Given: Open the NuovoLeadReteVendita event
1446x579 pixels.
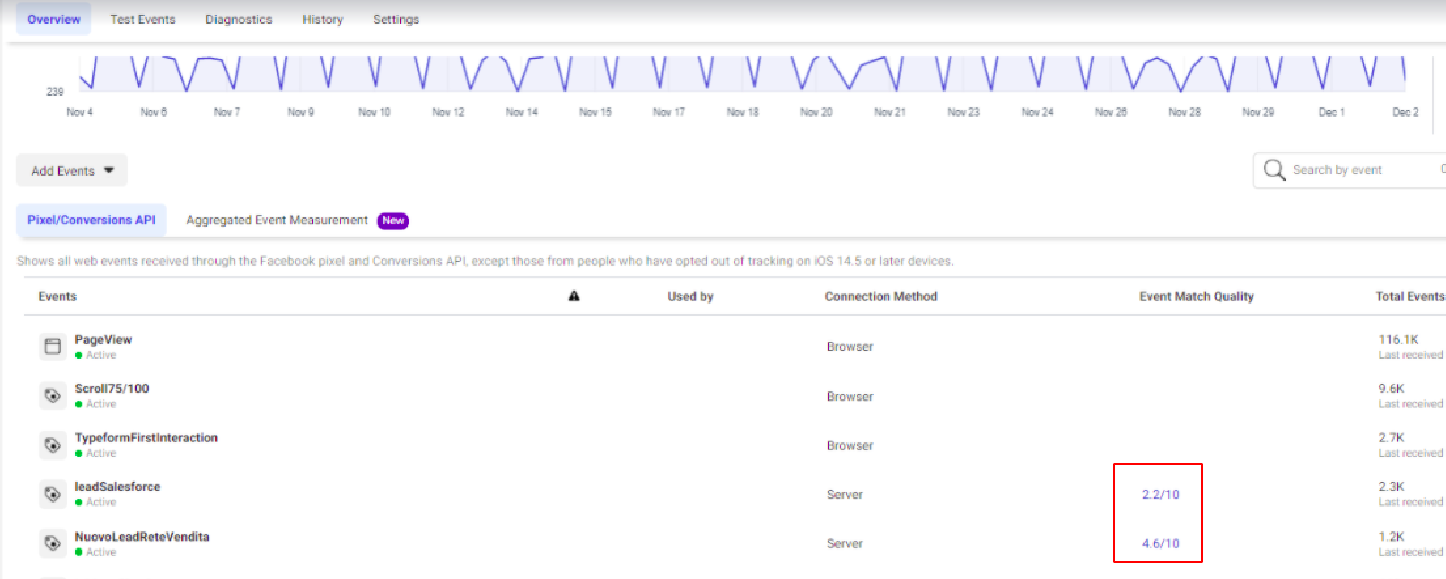Looking at the screenshot, I should pos(142,537).
